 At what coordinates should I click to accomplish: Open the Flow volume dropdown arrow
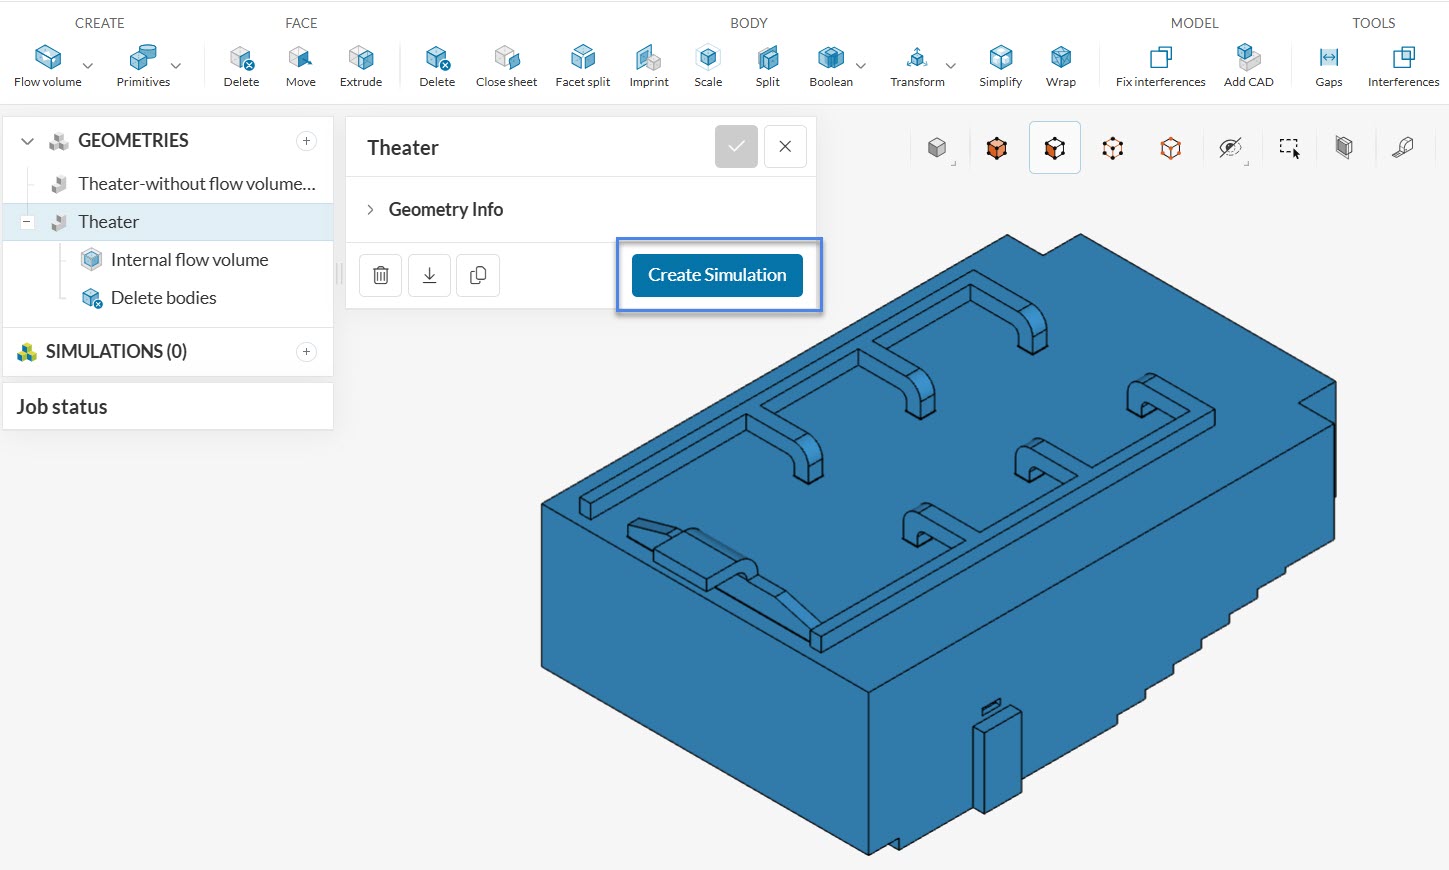(x=88, y=66)
